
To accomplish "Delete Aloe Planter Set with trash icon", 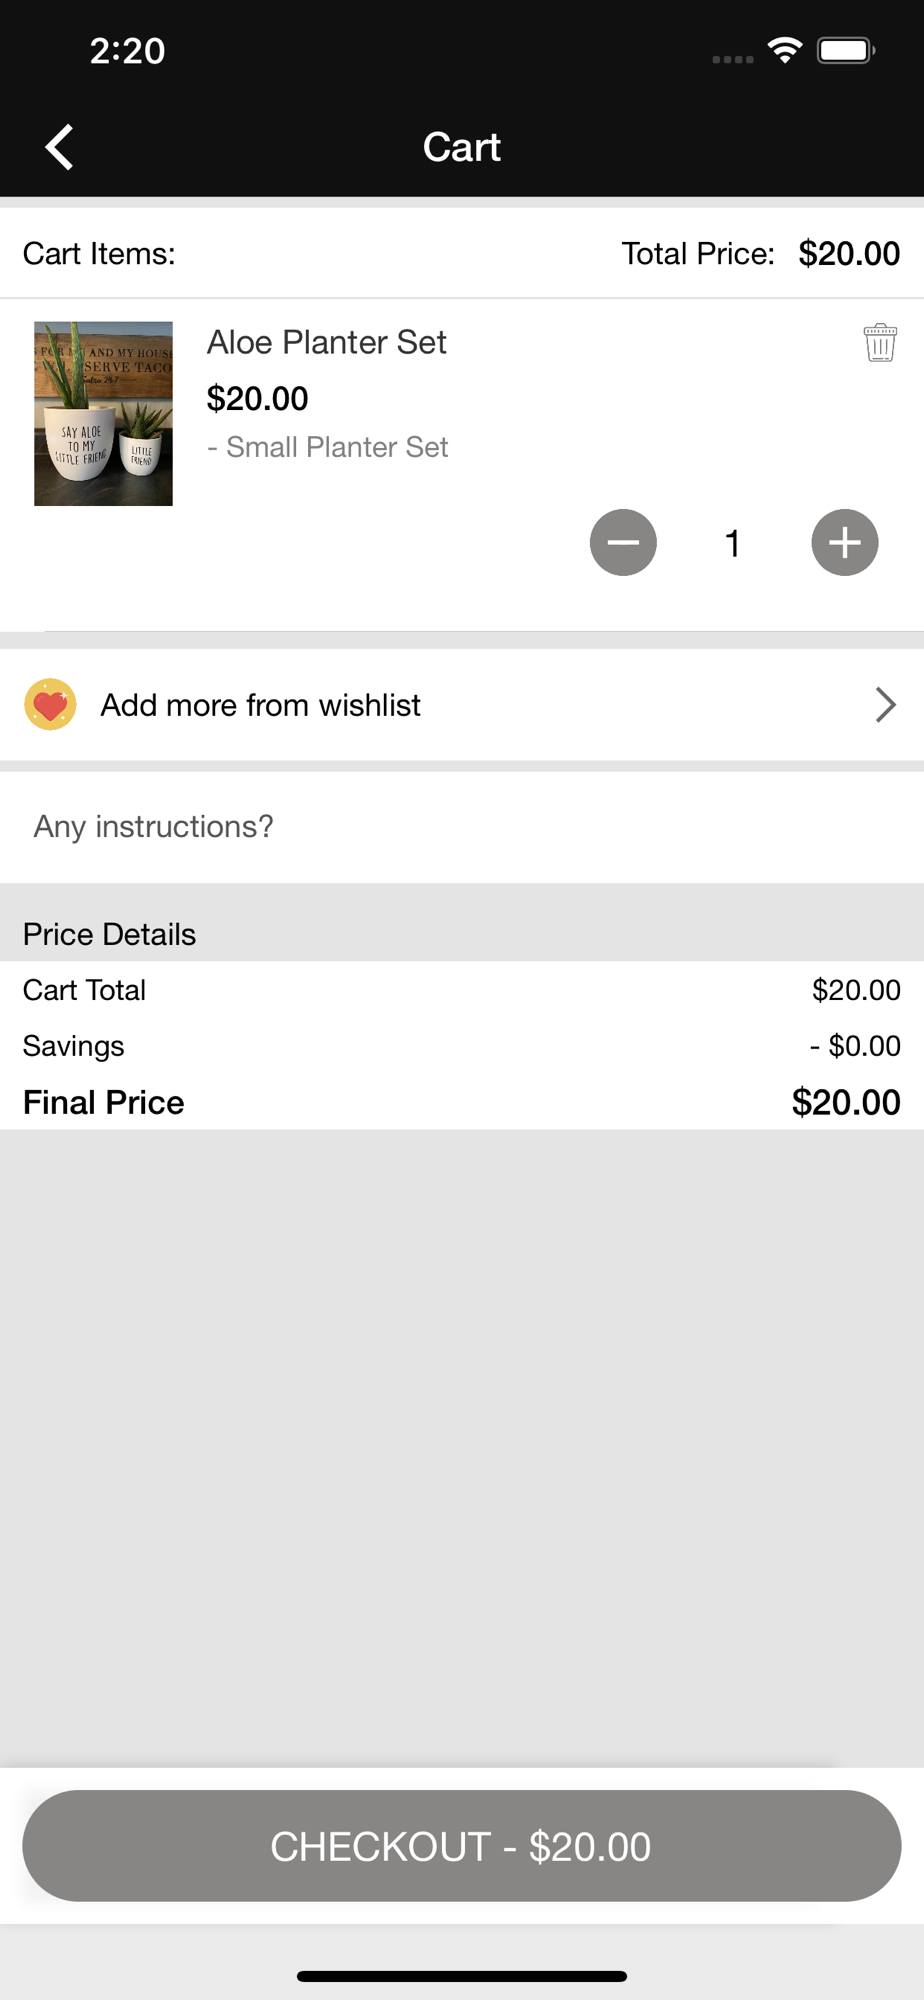I will [880, 343].
